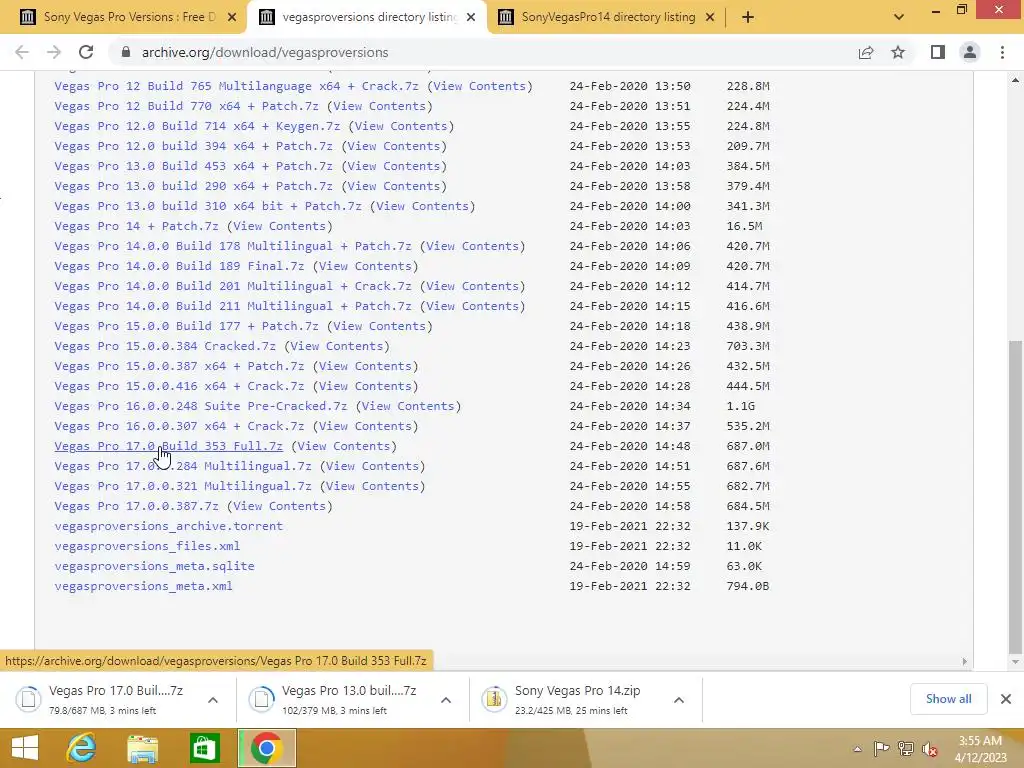Bookmark this page with star icon
The height and width of the screenshot is (768, 1024).
(x=899, y=52)
